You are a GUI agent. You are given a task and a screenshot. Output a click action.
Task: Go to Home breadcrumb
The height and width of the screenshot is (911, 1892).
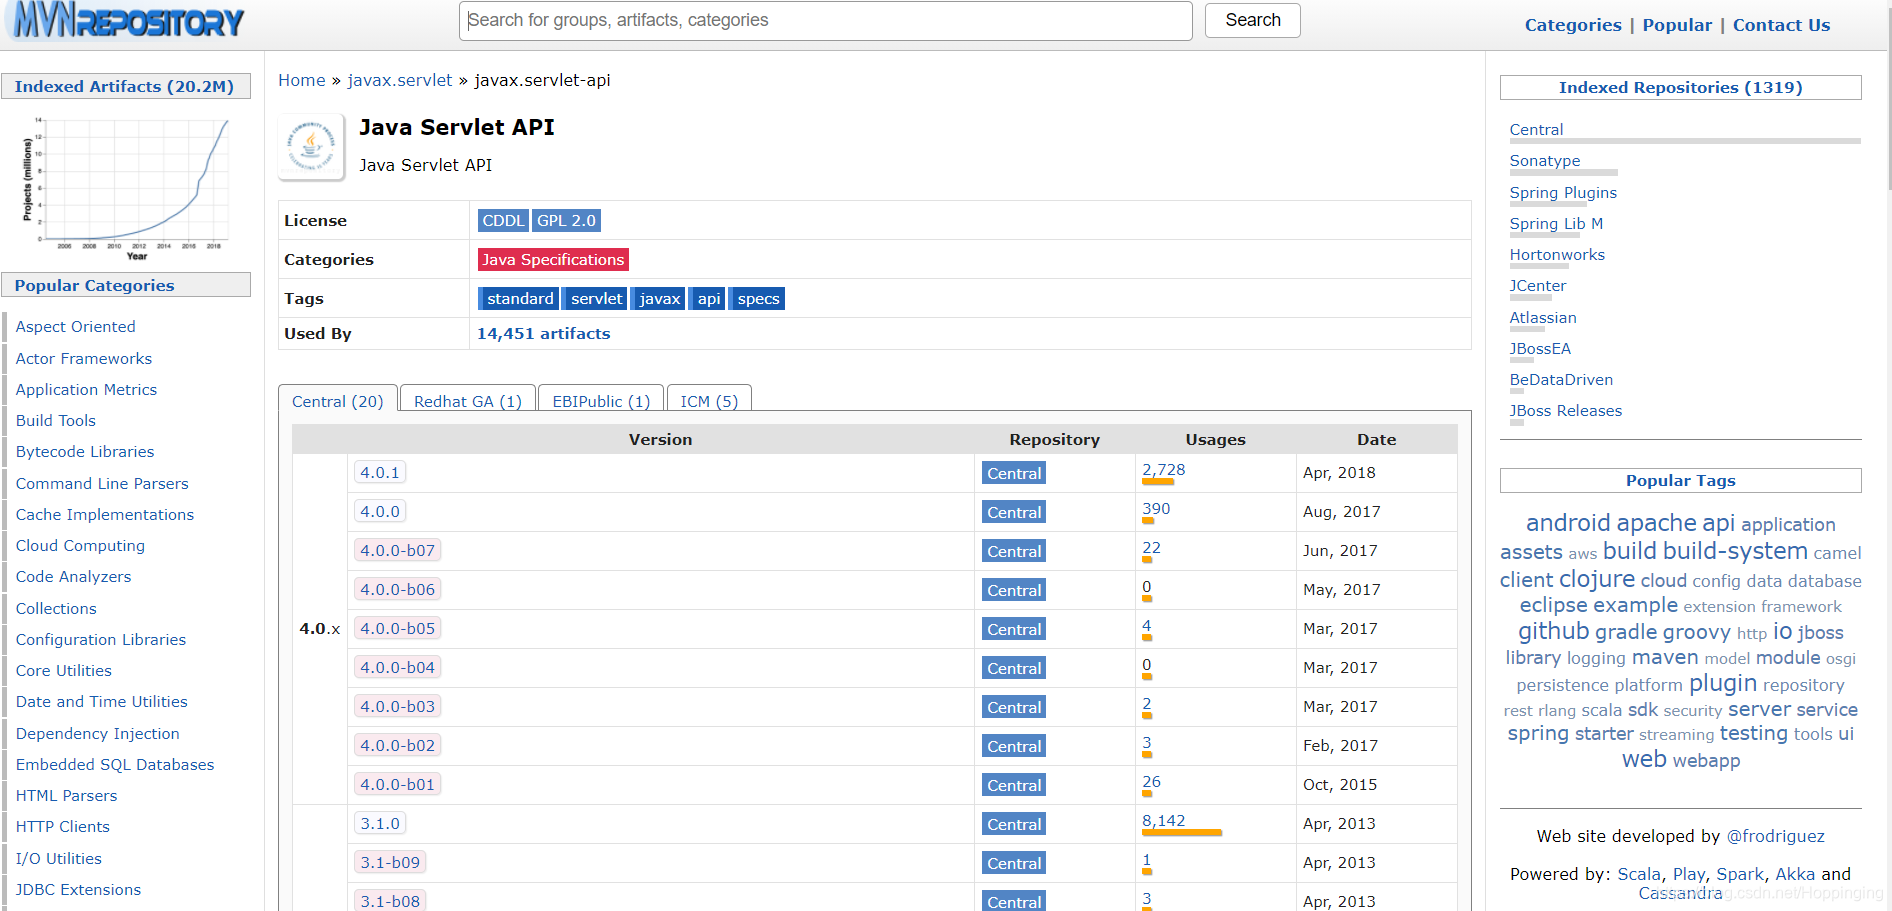tap(302, 80)
